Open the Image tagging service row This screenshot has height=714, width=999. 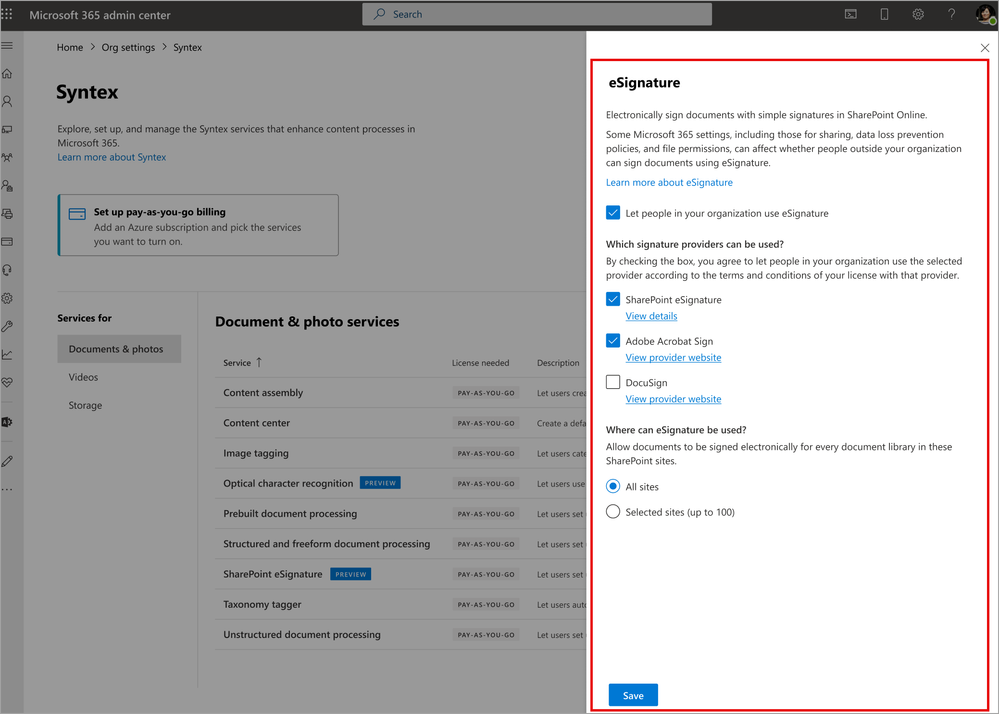[x=400, y=453]
